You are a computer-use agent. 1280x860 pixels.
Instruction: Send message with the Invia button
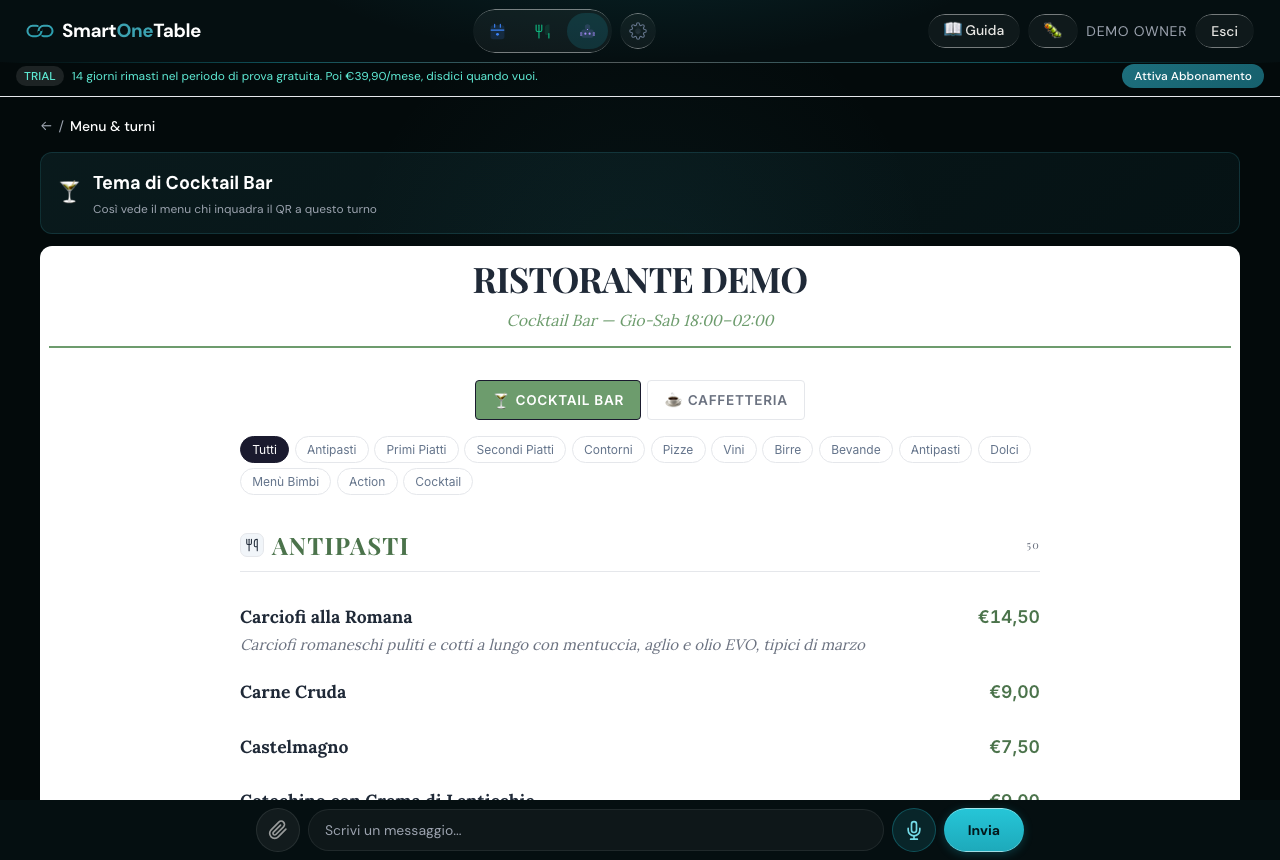(x=984, y=830)
